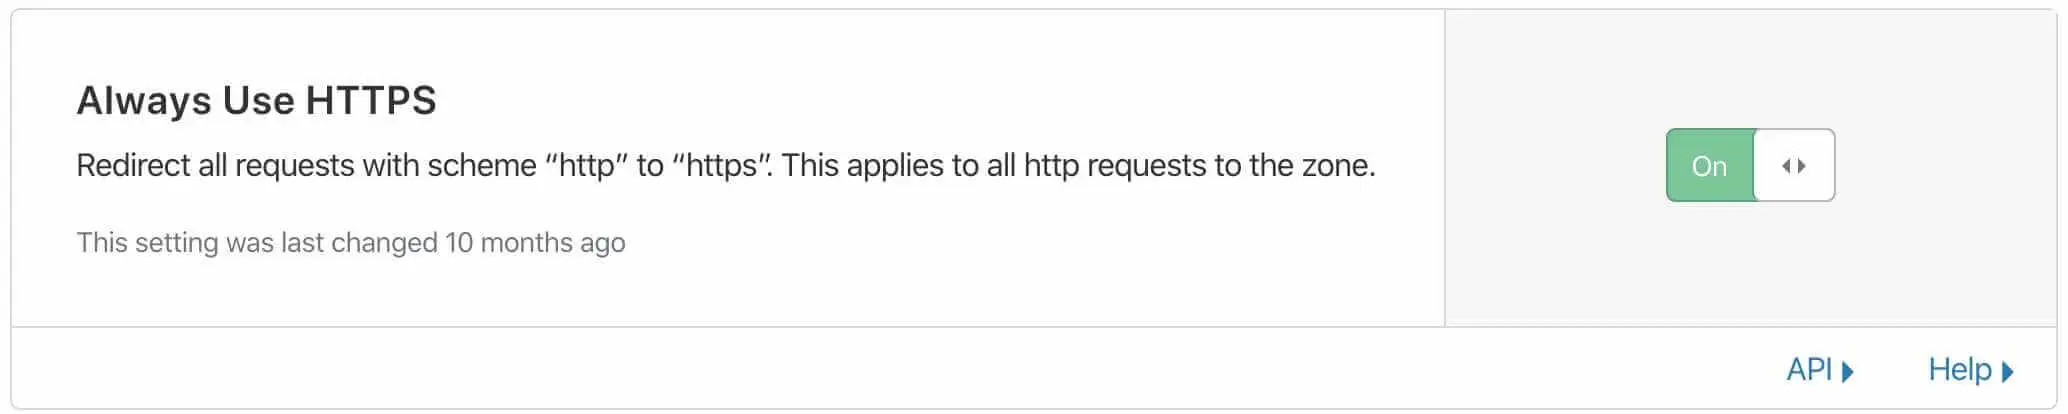Viewport: 2068px width, 414px height.
Task: Click the phrase 10 months ago
Action: click(535, 243)
